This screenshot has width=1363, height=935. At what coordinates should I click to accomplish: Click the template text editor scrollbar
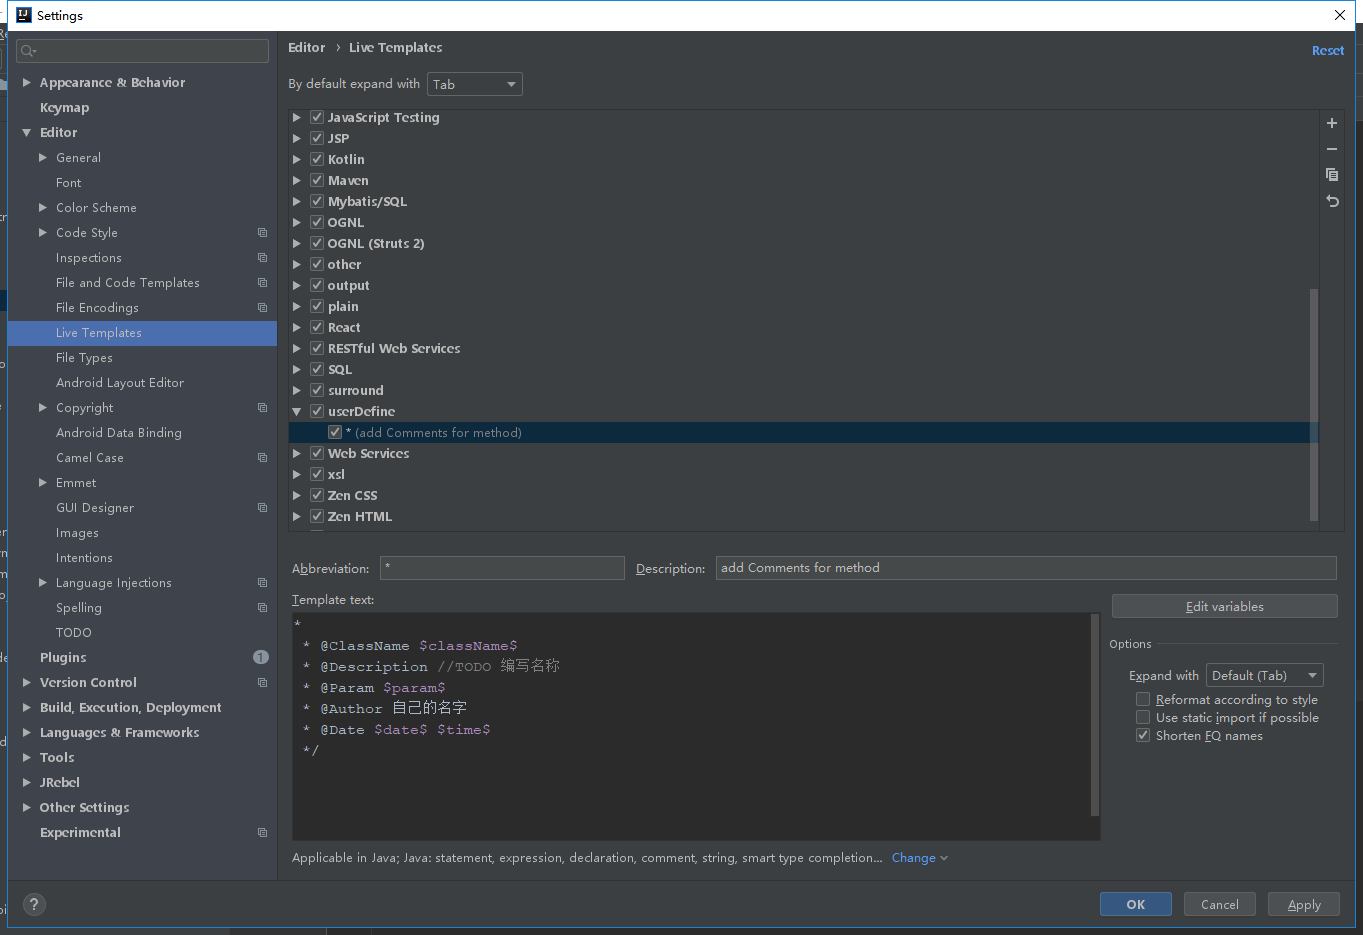[1095, 716]
